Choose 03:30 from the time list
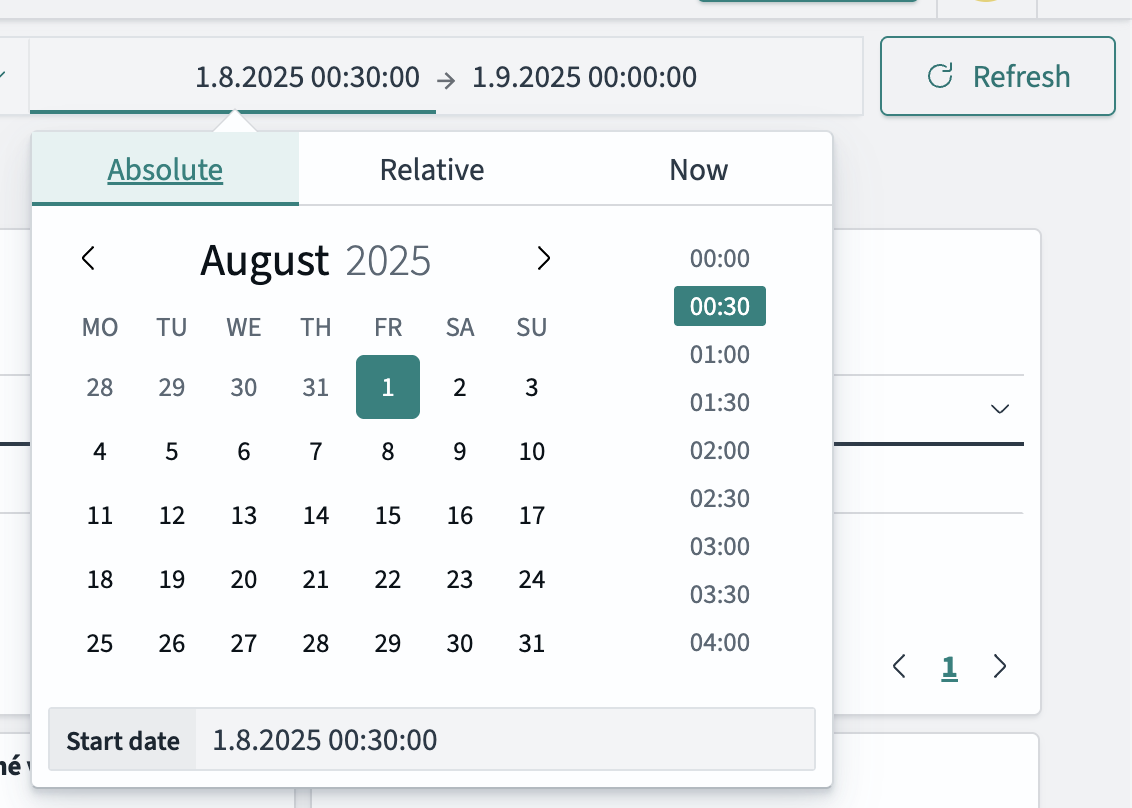This screenshot has width=1132, height=808. [x=719, y=595]
